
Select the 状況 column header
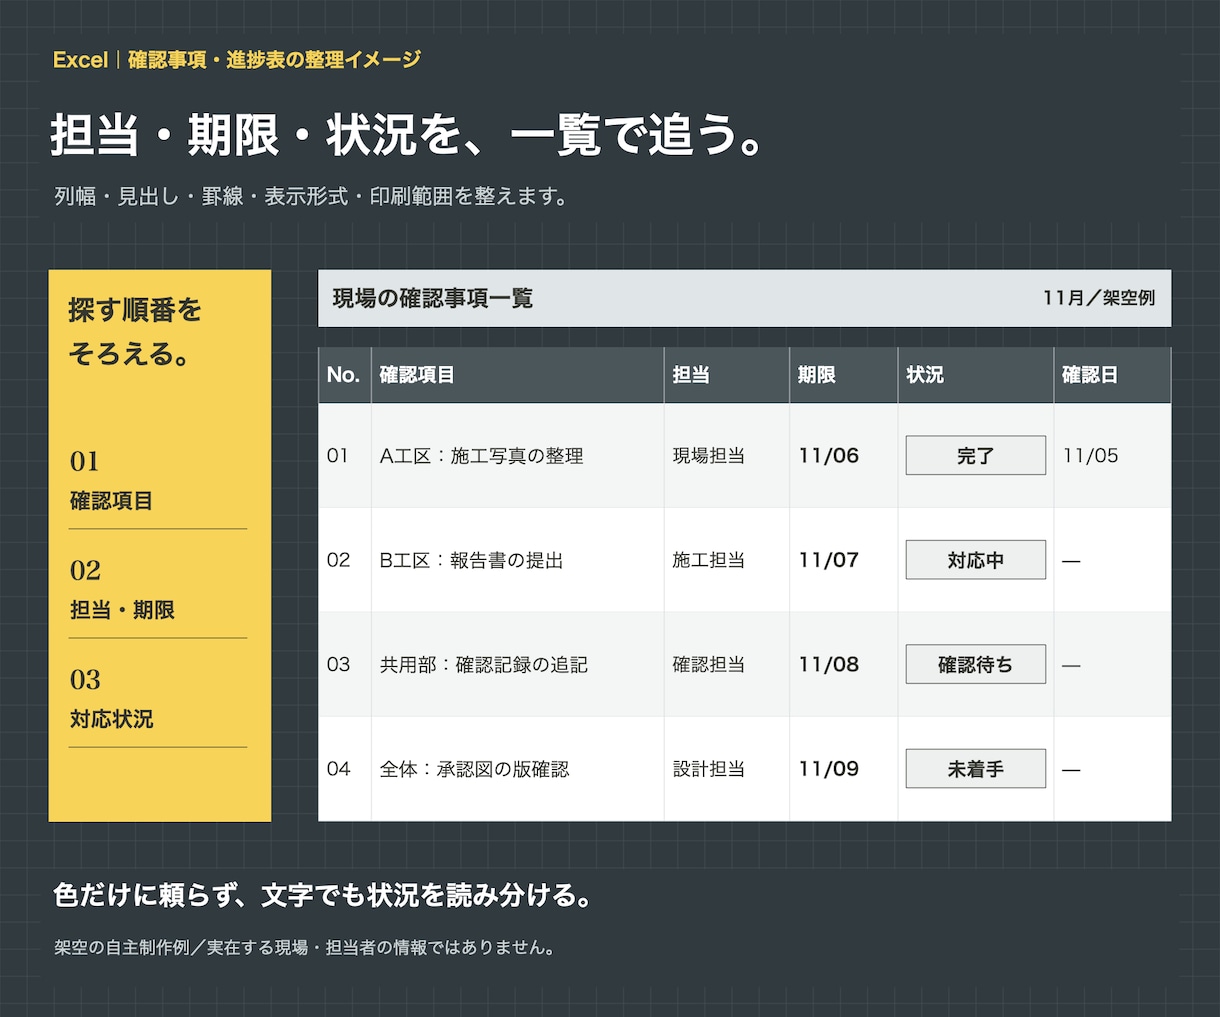975,375
